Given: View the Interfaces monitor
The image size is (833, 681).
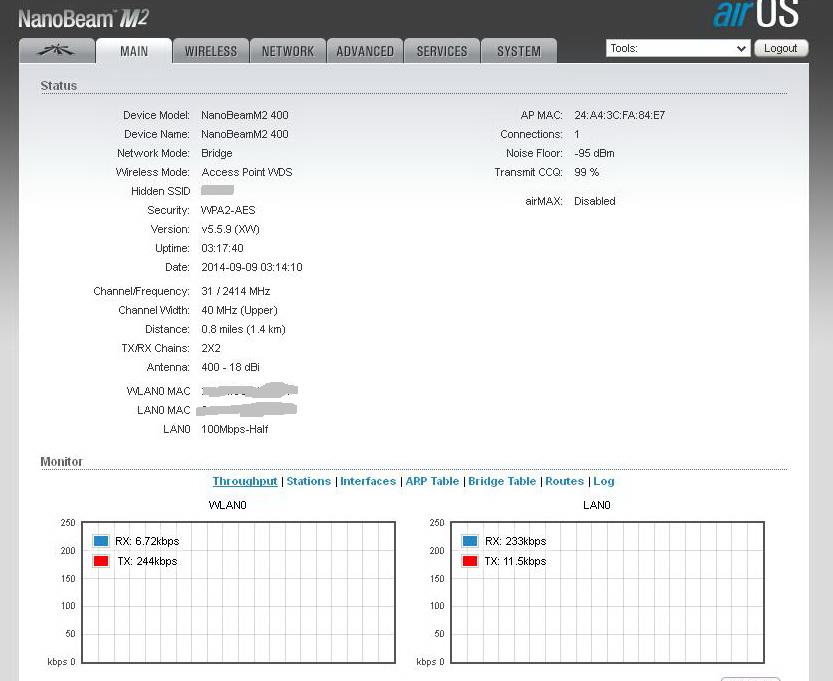Looking at the screenshot, I should (368, 481).
